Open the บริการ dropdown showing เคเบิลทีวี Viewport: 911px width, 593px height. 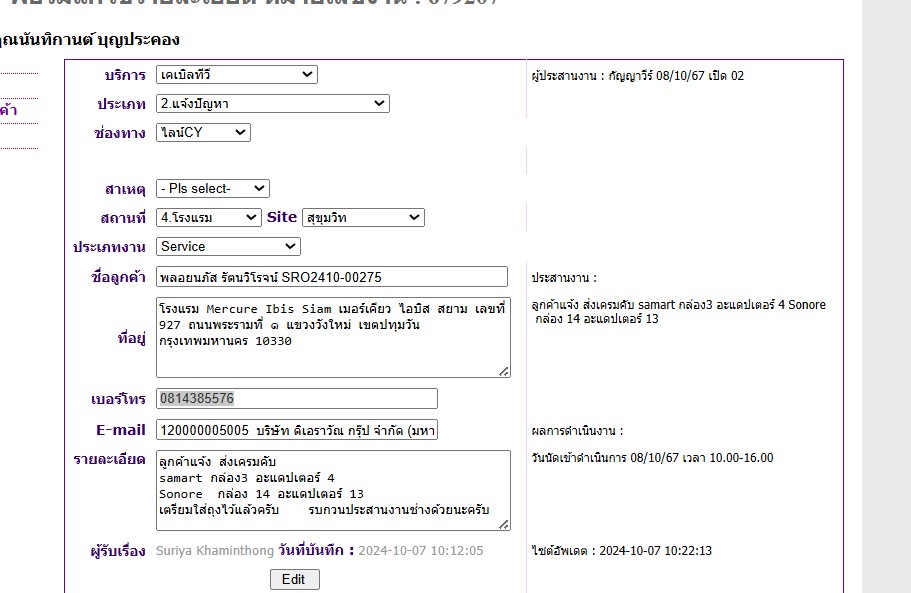[x=236, y=75]
